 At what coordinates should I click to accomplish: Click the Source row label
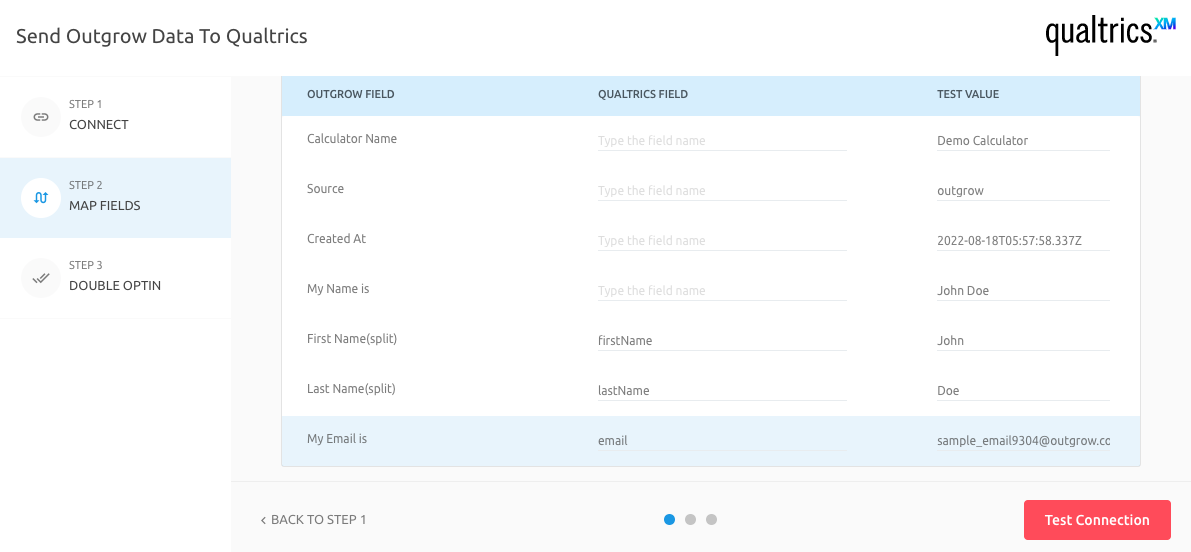coord(325,188)
